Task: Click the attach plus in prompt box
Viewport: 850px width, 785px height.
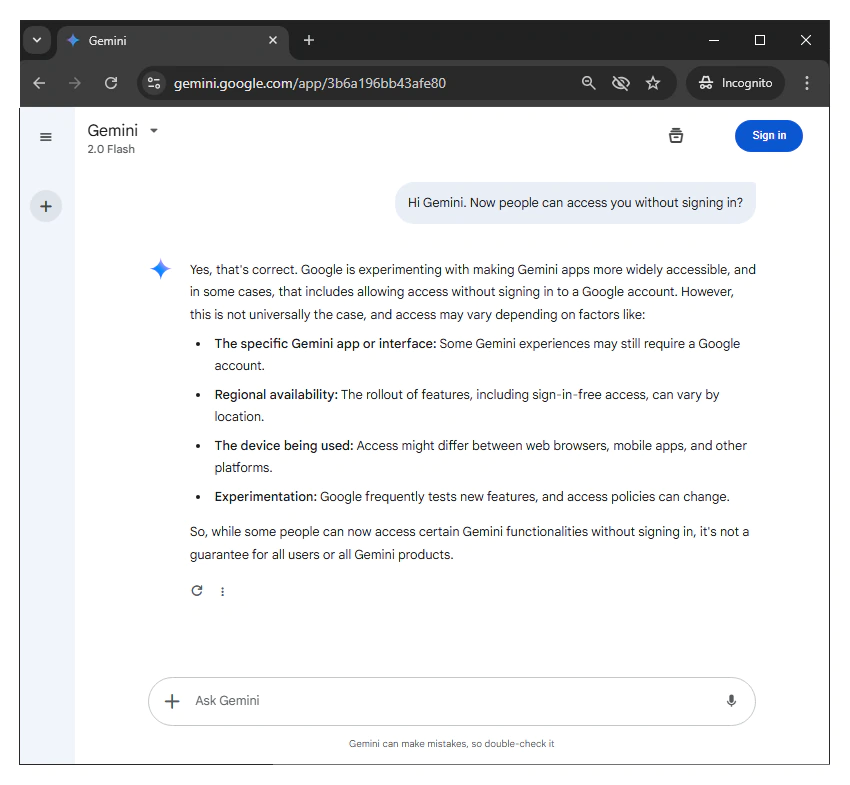Action: tap(172, 701)
